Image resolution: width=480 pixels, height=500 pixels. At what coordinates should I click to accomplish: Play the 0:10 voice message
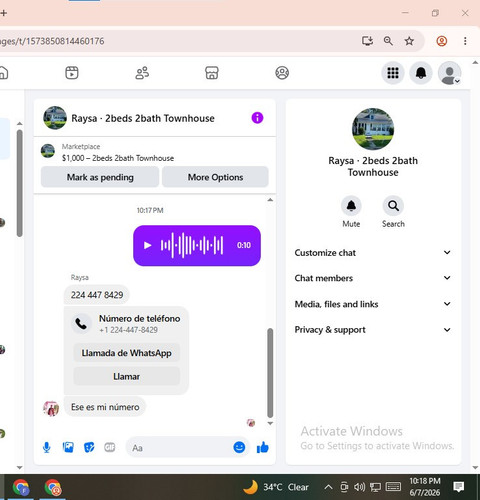147,245
